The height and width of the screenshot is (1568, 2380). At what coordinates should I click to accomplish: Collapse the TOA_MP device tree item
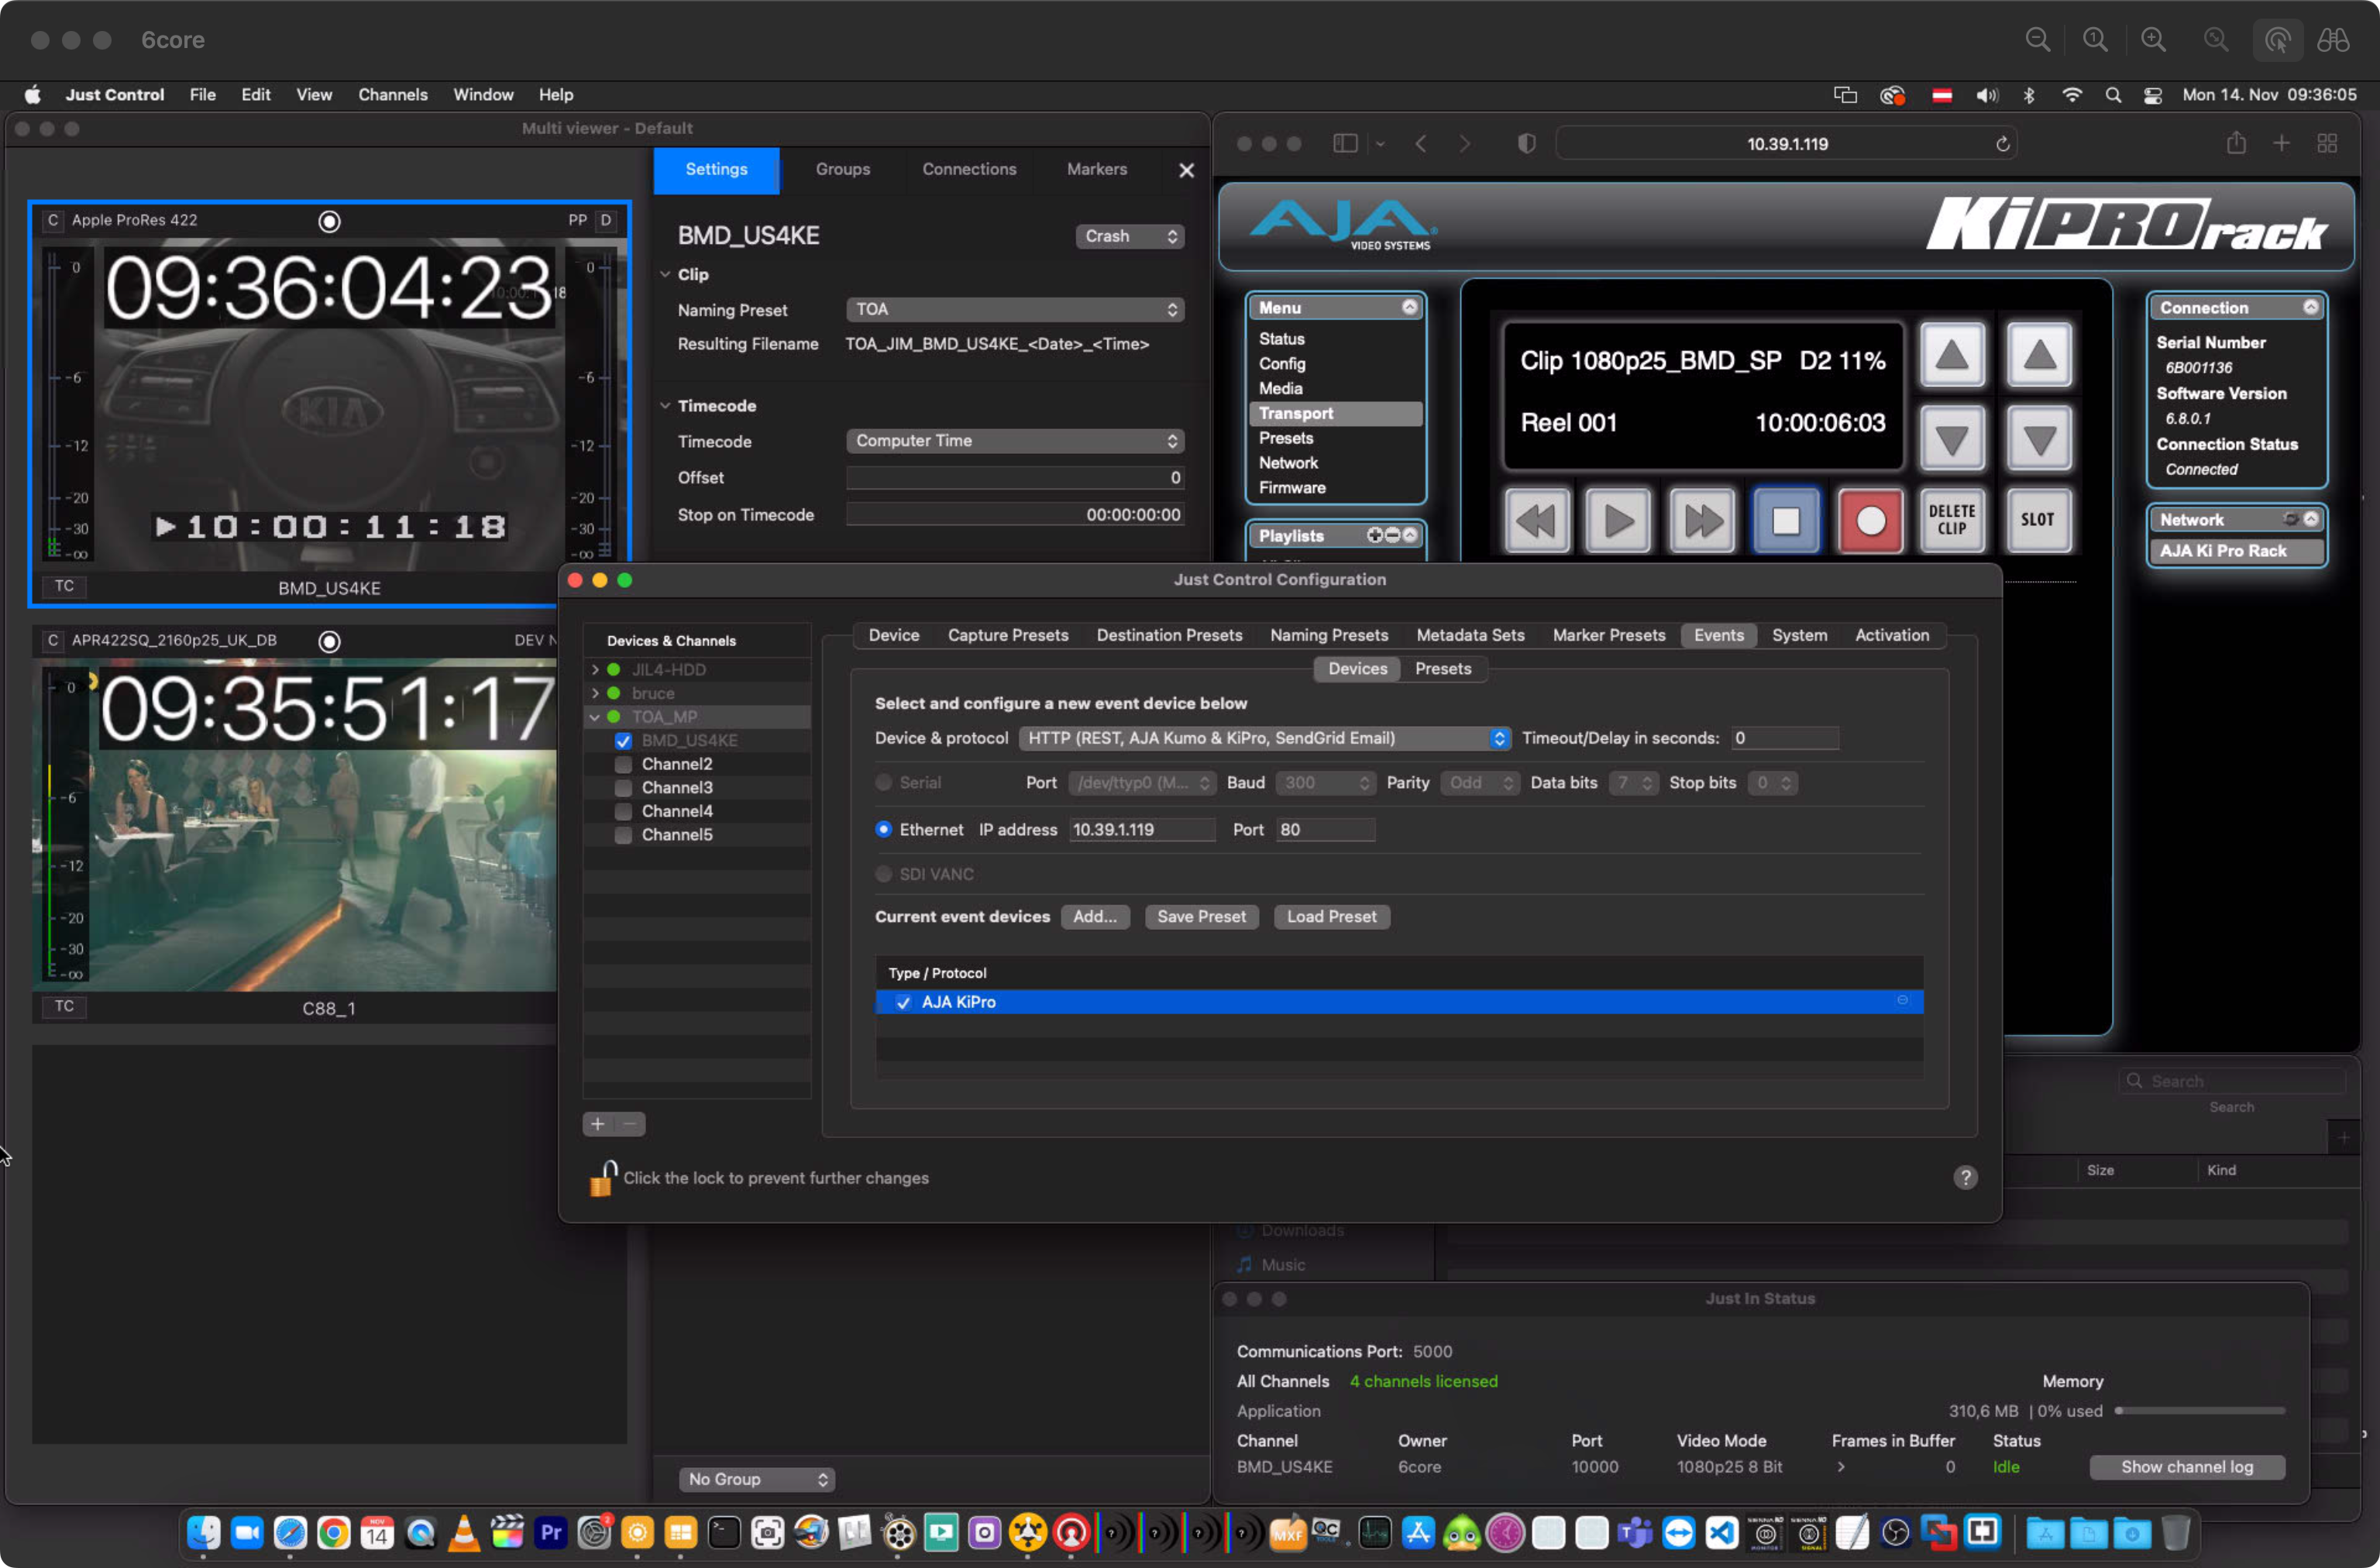tap(595, 717)
